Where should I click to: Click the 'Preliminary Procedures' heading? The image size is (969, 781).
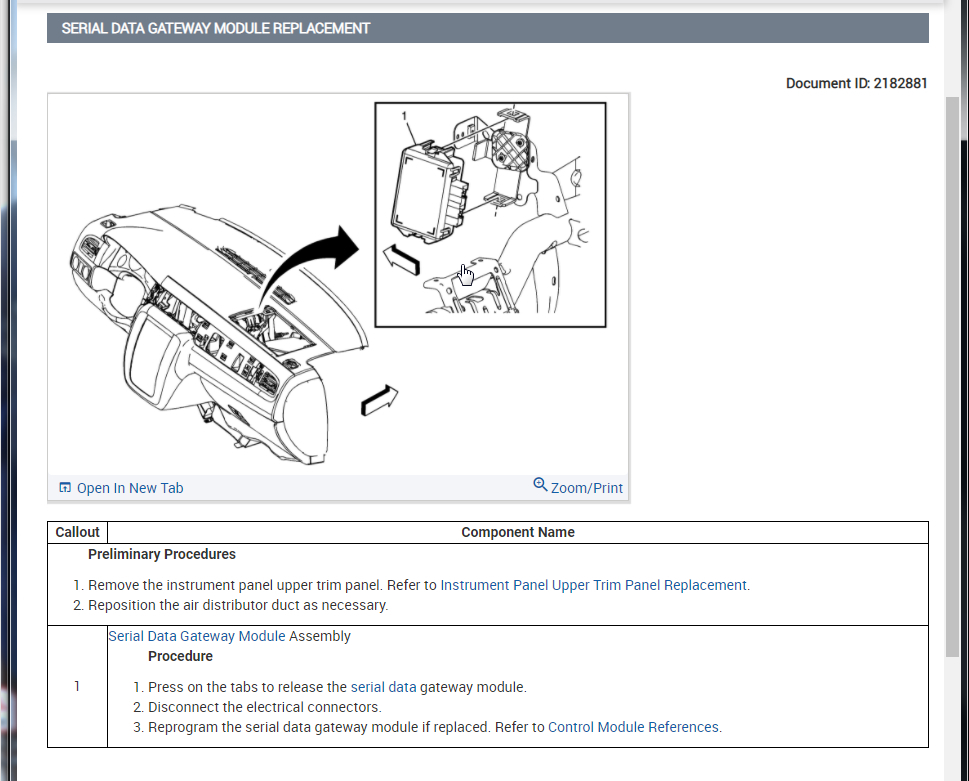coord(161,554)
